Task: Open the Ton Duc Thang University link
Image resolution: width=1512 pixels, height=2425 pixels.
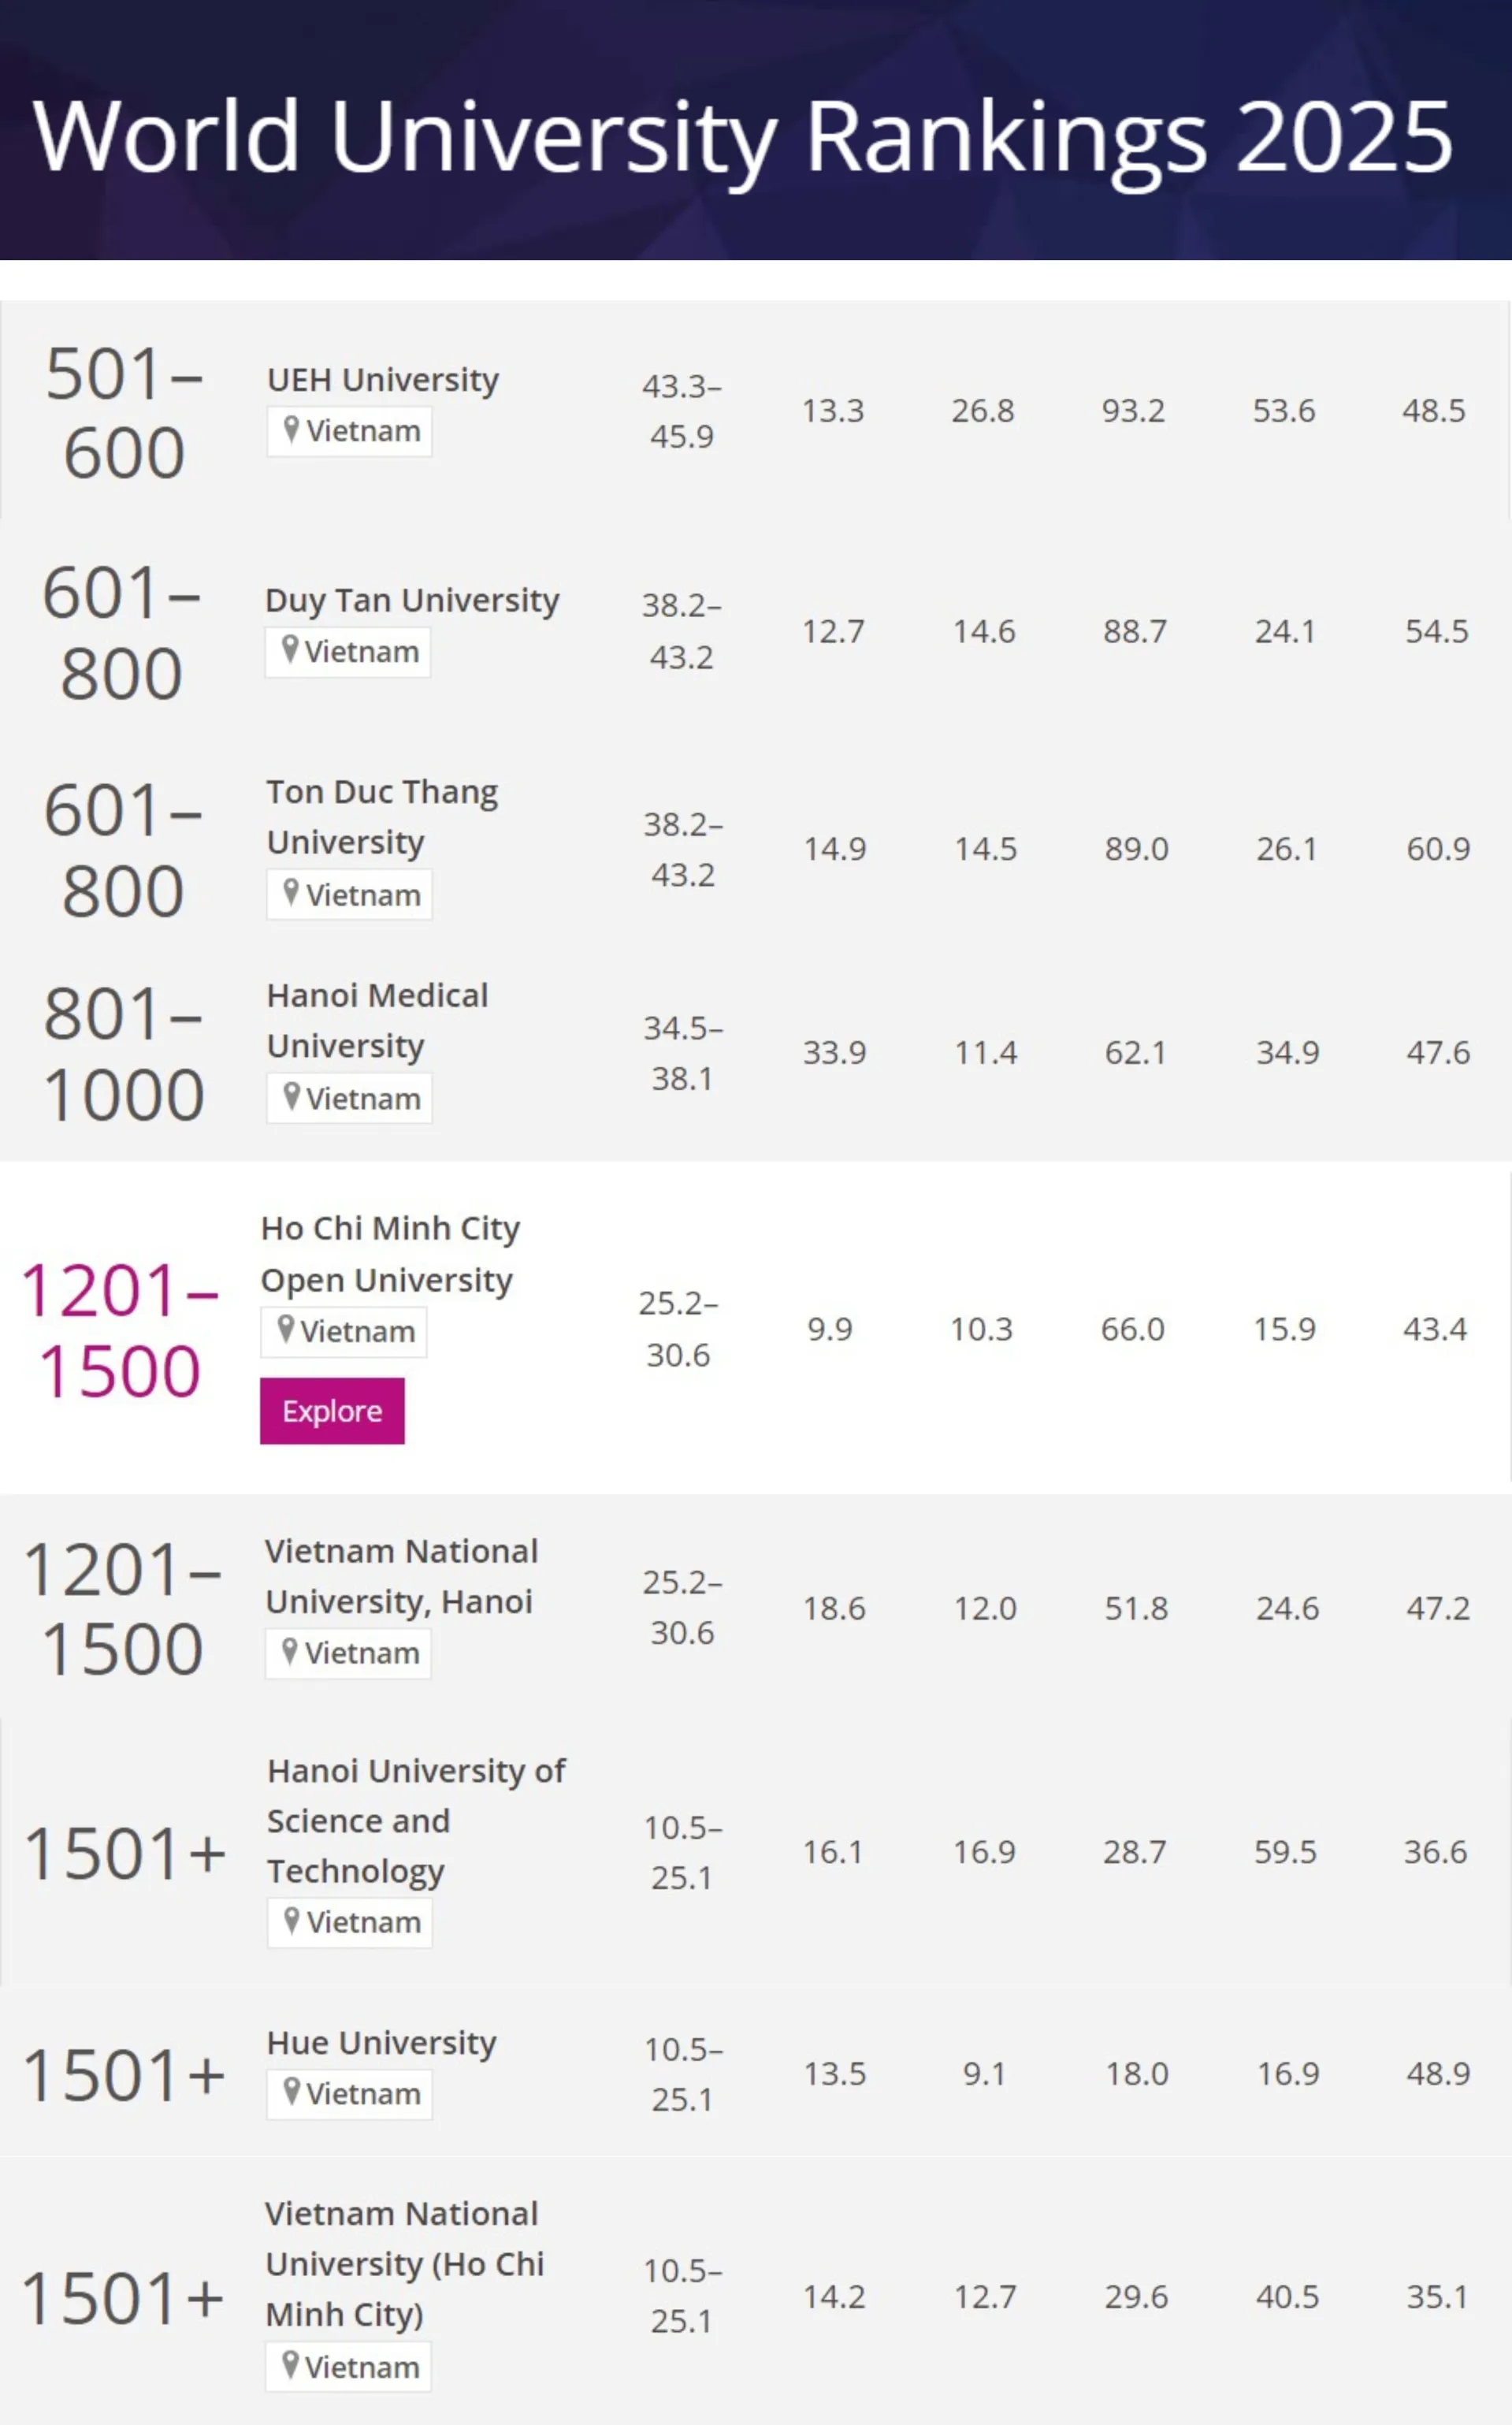Action: pos(382,816)
